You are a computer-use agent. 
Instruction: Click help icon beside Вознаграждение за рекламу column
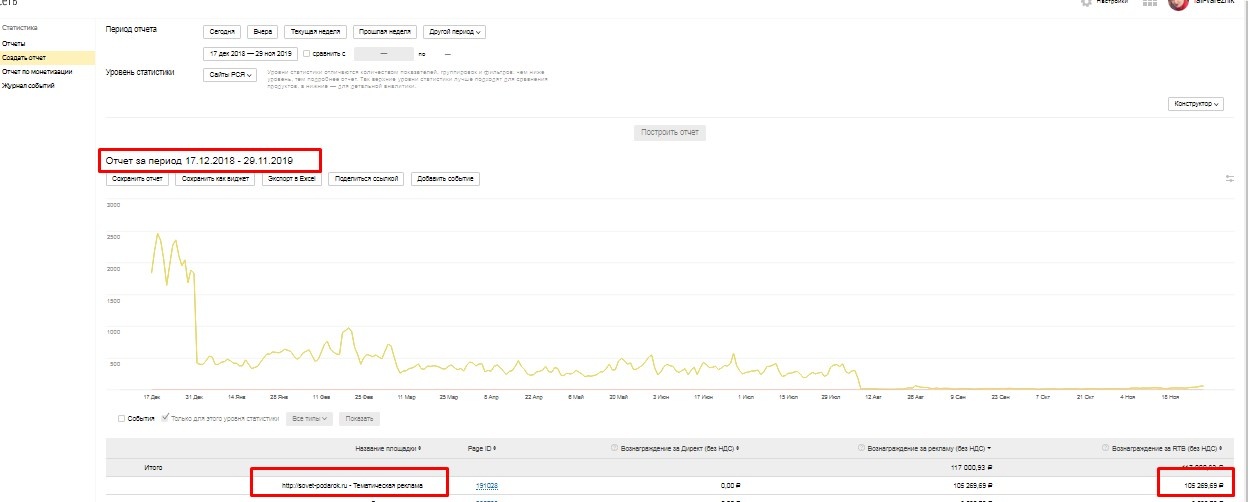pyautogui.click(x=862, y=448)
